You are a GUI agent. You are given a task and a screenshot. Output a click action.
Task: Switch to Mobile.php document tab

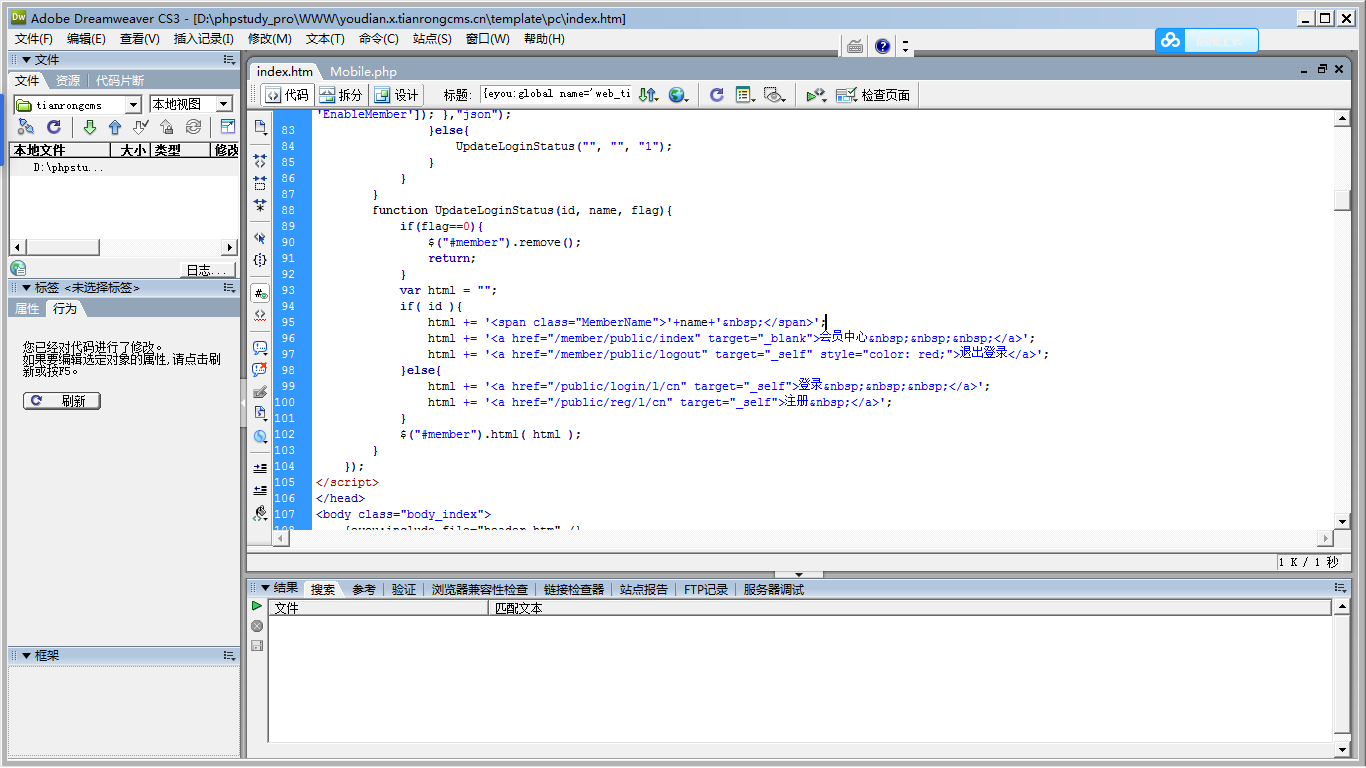364,71
